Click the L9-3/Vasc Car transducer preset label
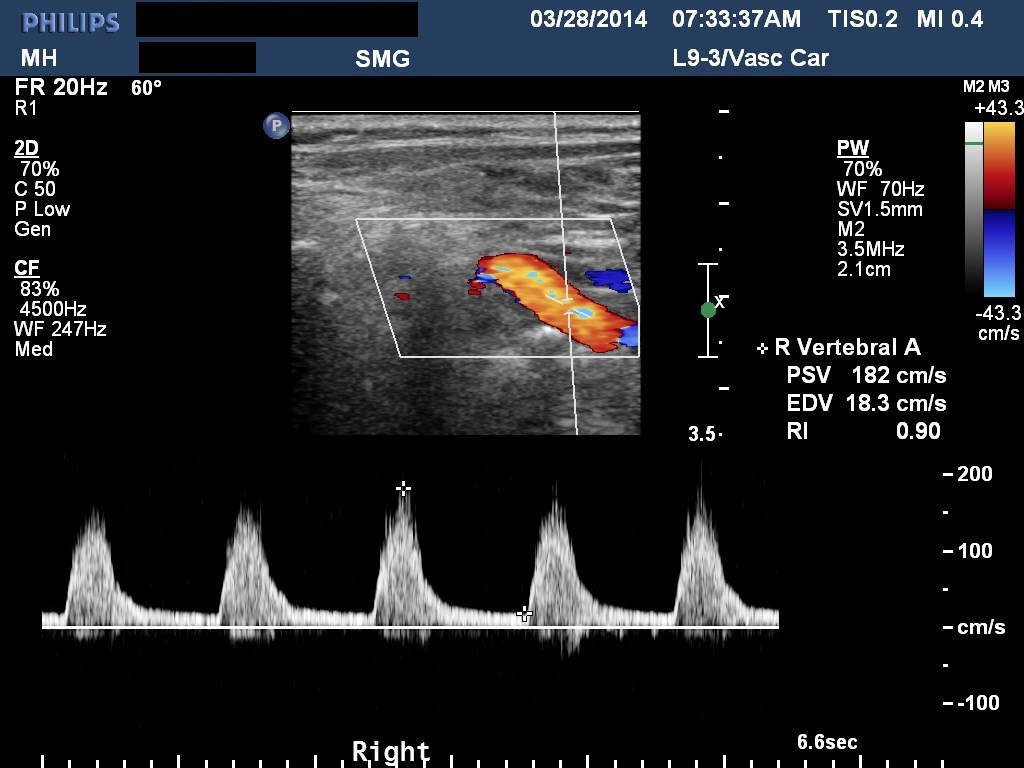The height and width of the screenshot is (768, 1024). click(751, 58)
